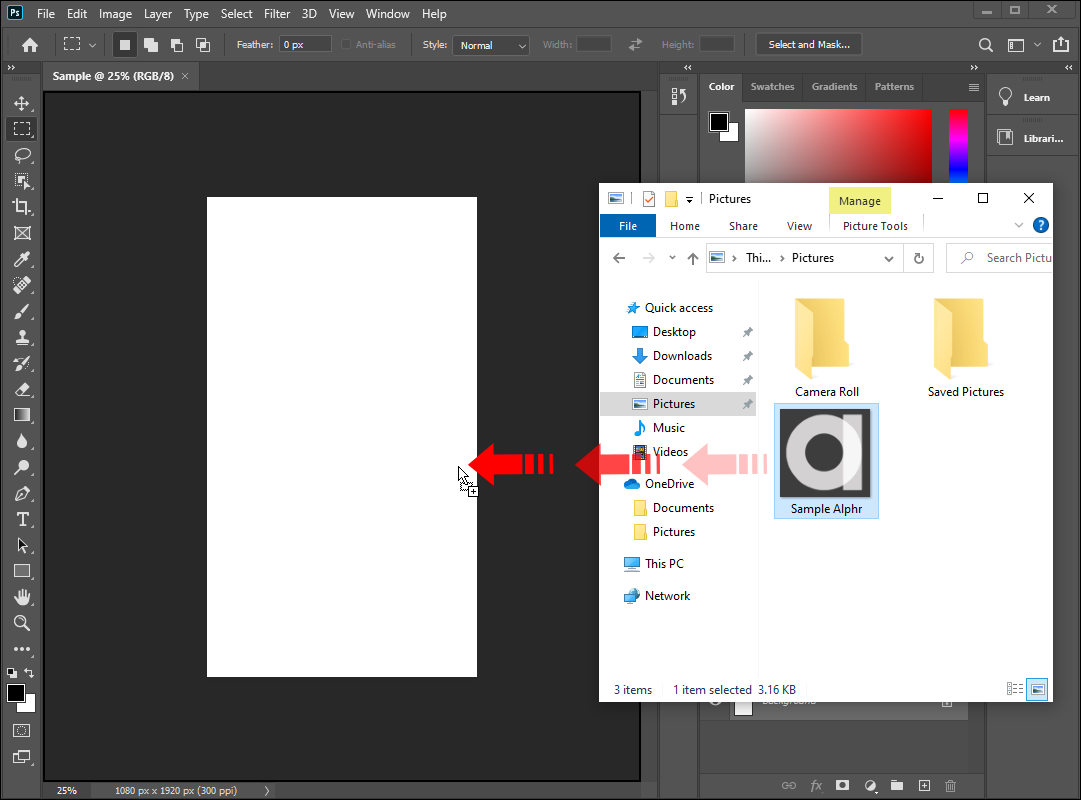
Task: Select the Spot Healing Brush tool
Action: point(22,285)
